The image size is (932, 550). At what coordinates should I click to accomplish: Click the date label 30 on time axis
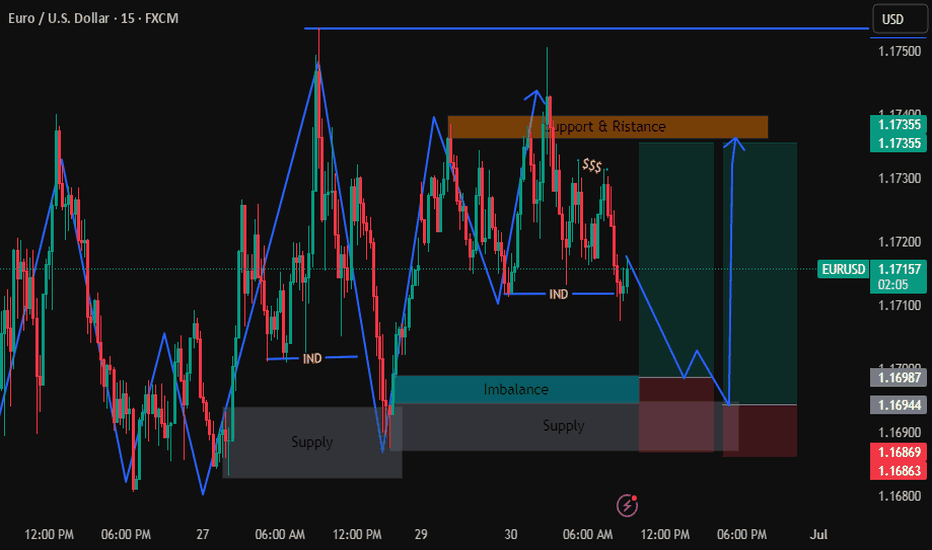[x=511, y=534]
